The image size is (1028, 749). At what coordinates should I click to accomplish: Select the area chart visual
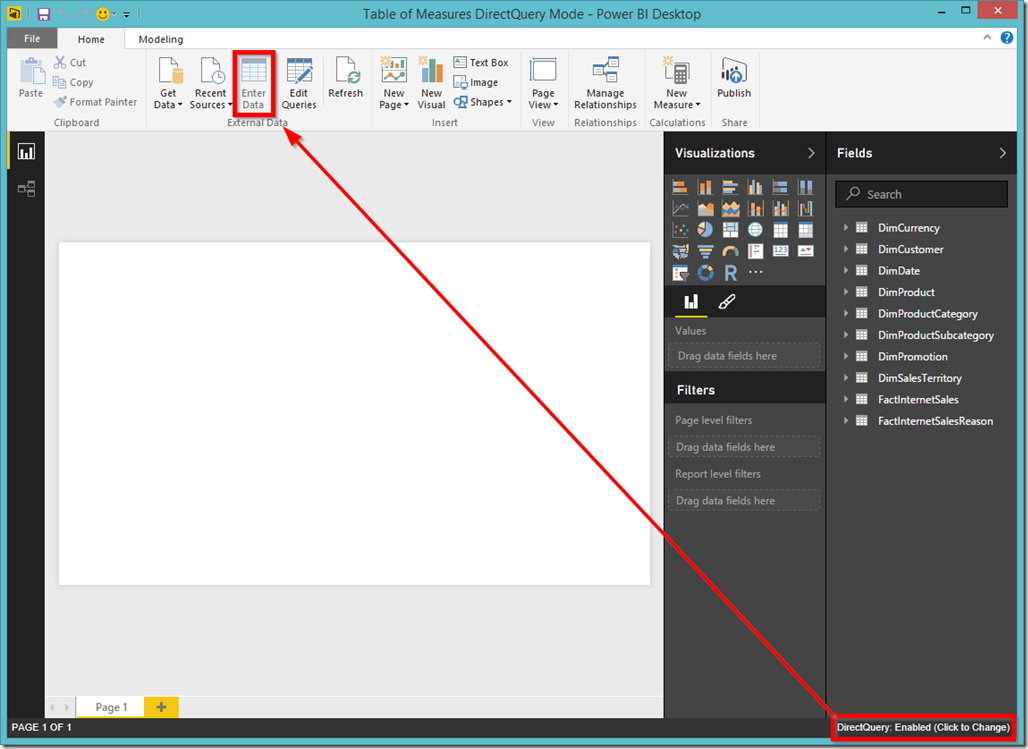(705, 209)
